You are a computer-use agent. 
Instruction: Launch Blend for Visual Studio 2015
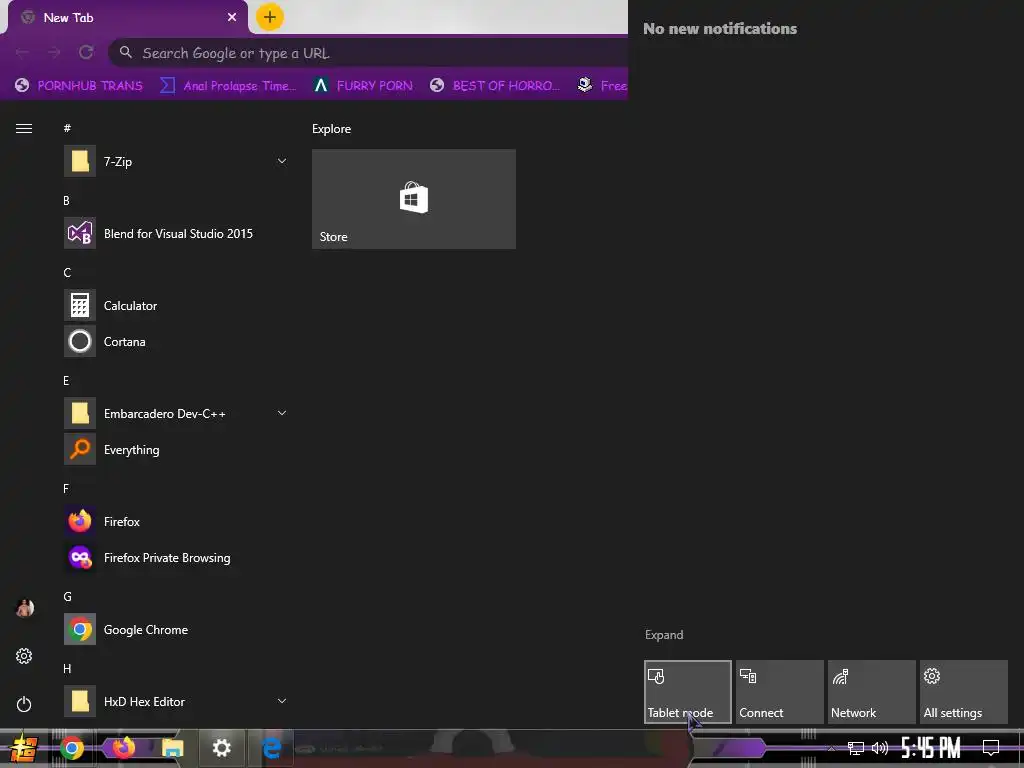176,233
